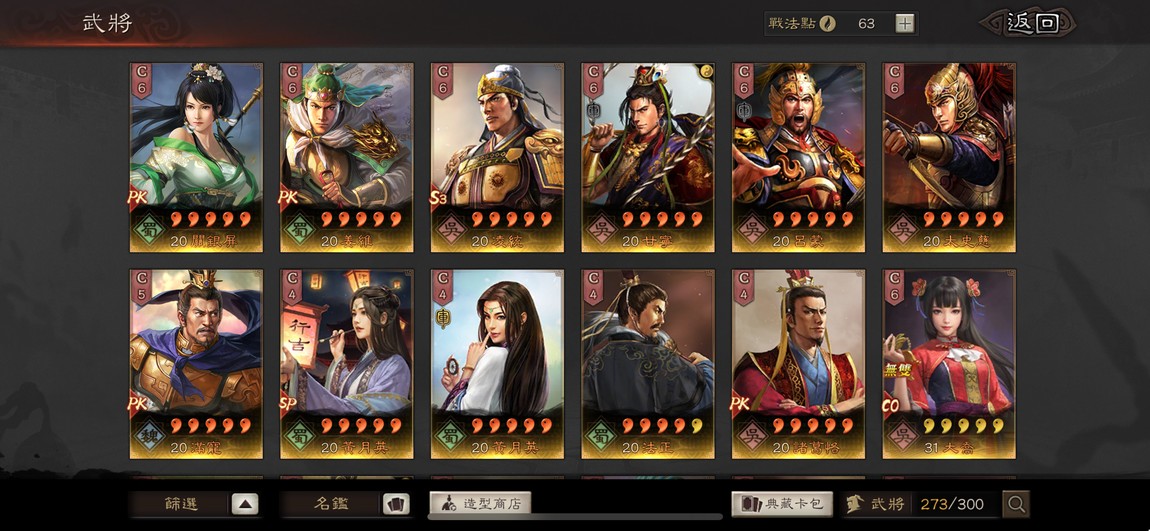
Task: Choose the 甘寧 general card
Action: point(648,158)
